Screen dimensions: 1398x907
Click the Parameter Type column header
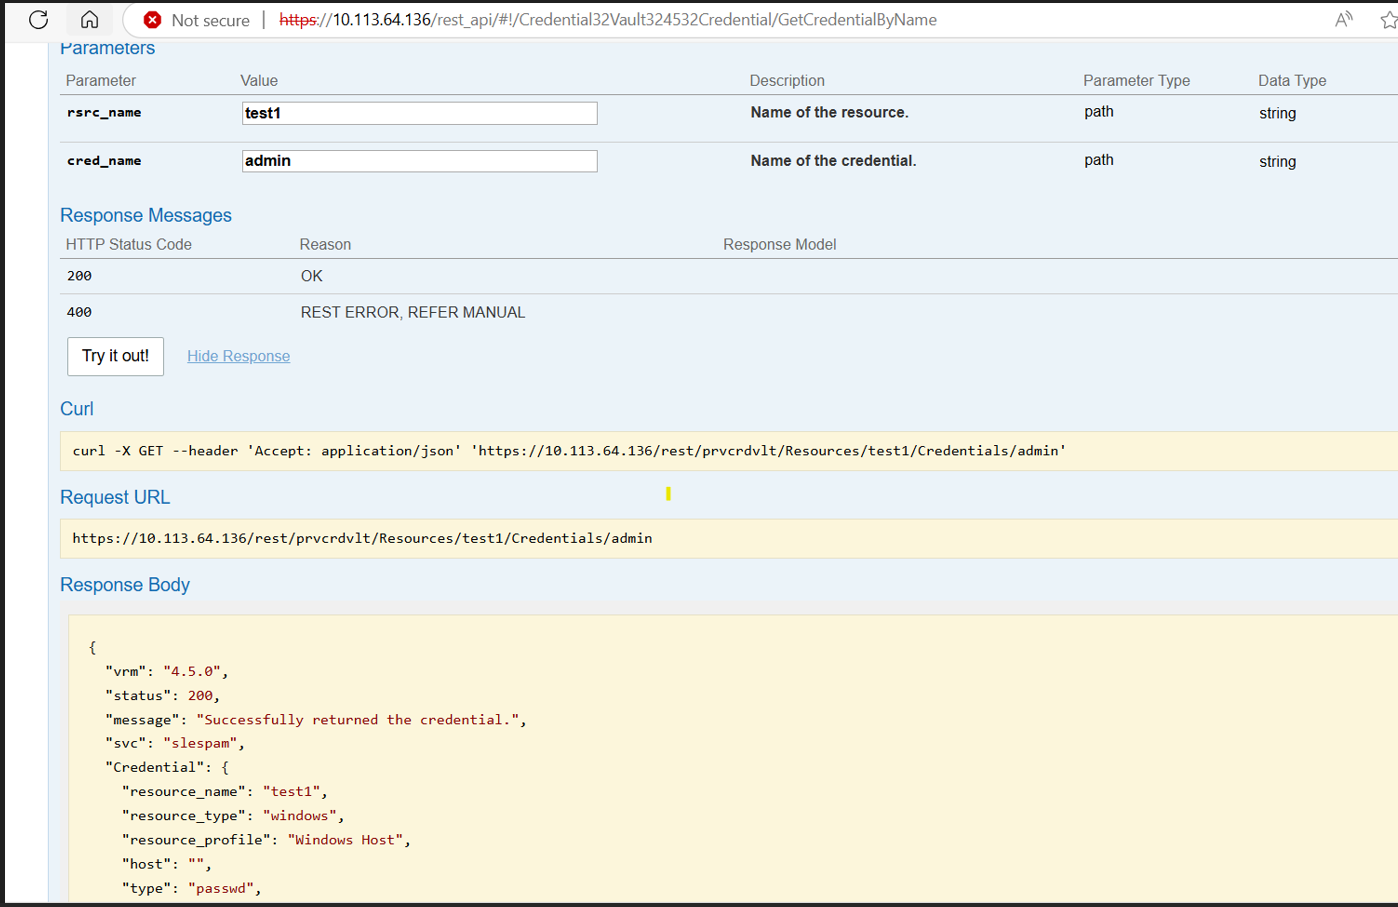(1137, 81)
